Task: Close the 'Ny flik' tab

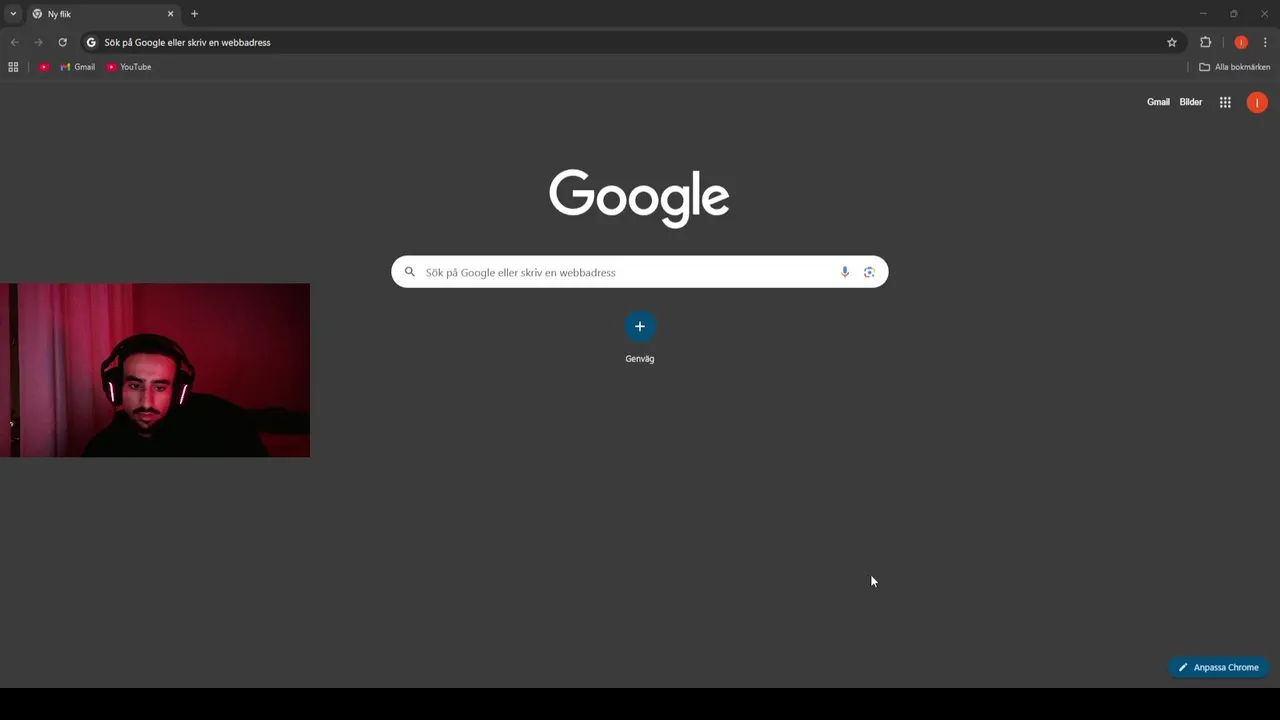Action: coord(170,14)
